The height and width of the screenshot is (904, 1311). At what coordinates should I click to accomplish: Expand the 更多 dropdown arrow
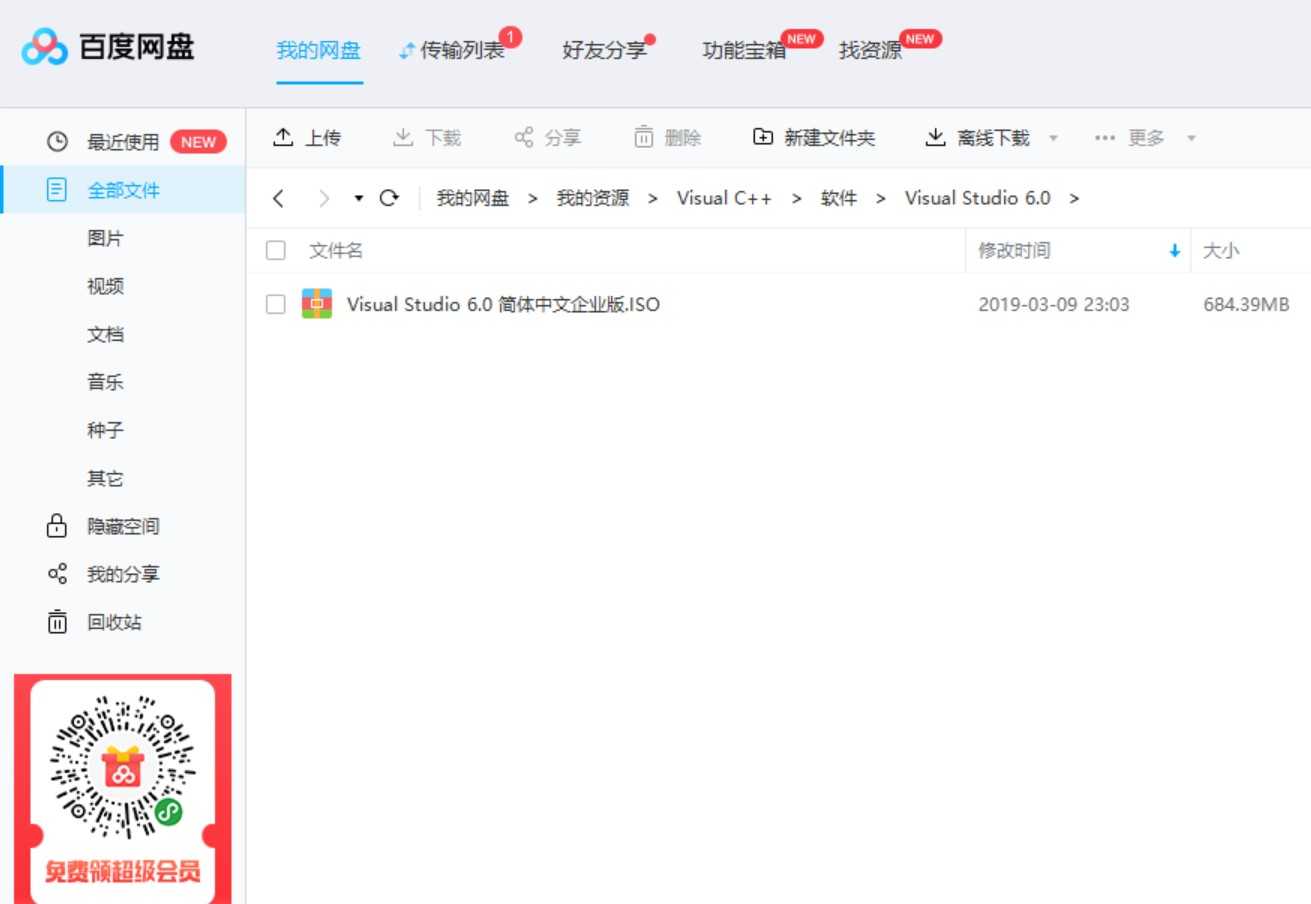pyautogui.click(x=1190, y=138)
